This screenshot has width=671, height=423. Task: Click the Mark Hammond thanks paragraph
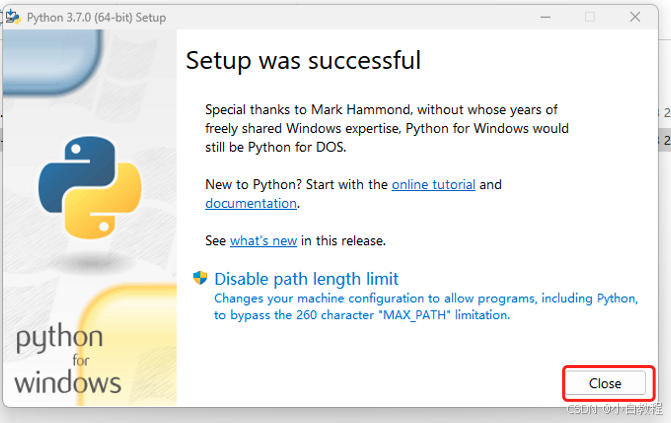[x=387, y=128]
